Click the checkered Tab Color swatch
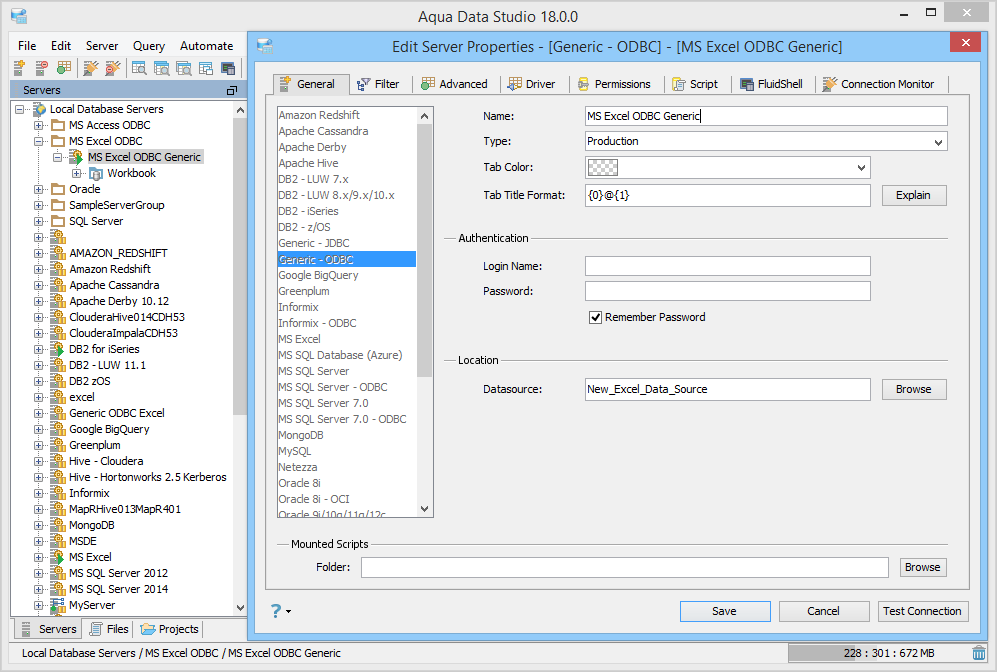Image resolution: width=997 pixels, height=672 pixels. point(602,168)
